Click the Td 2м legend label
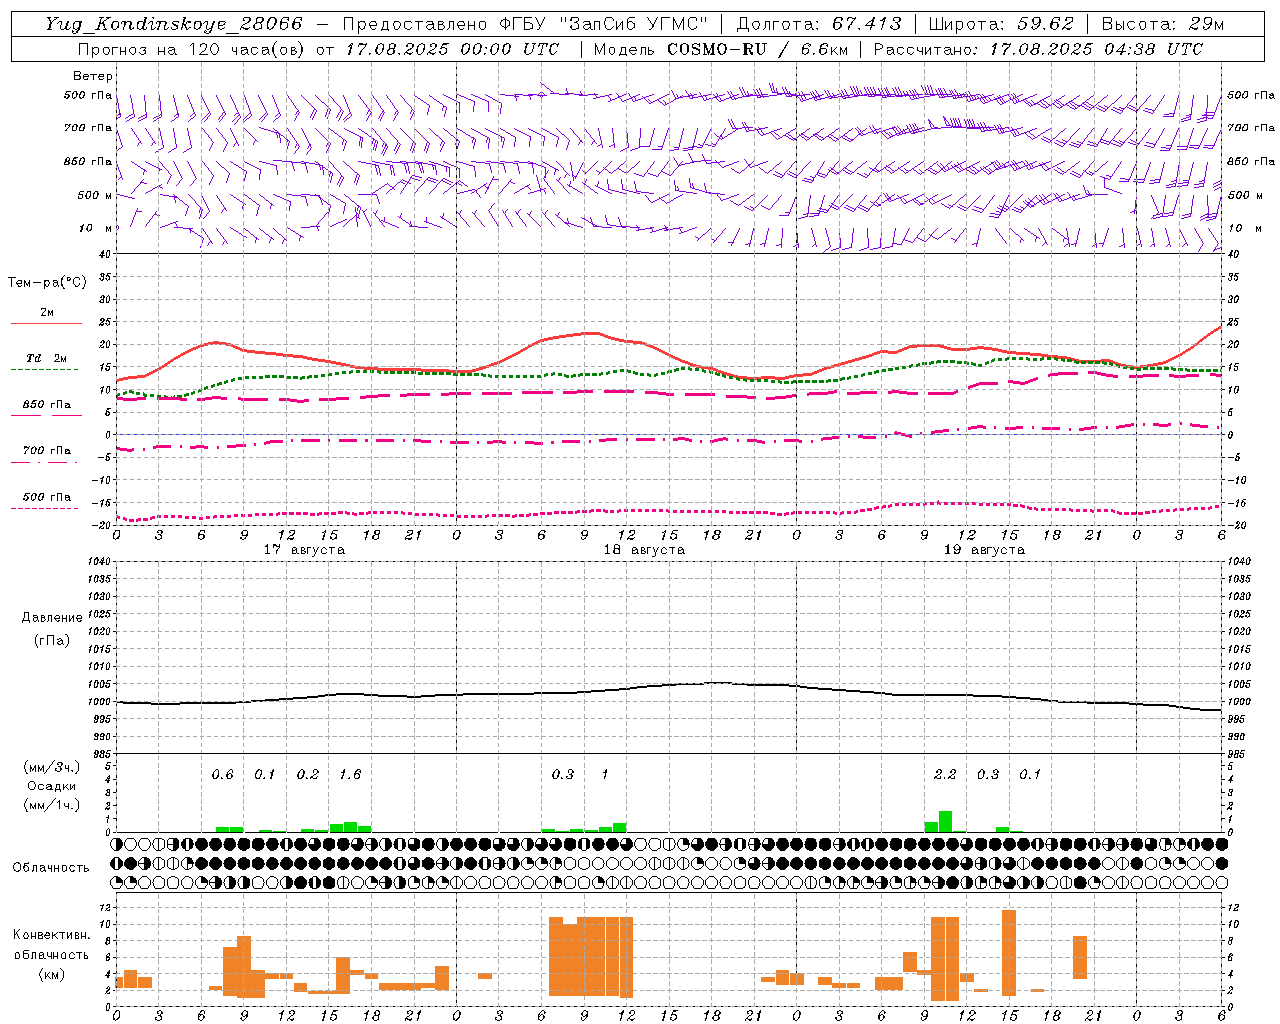 point(47,358)
